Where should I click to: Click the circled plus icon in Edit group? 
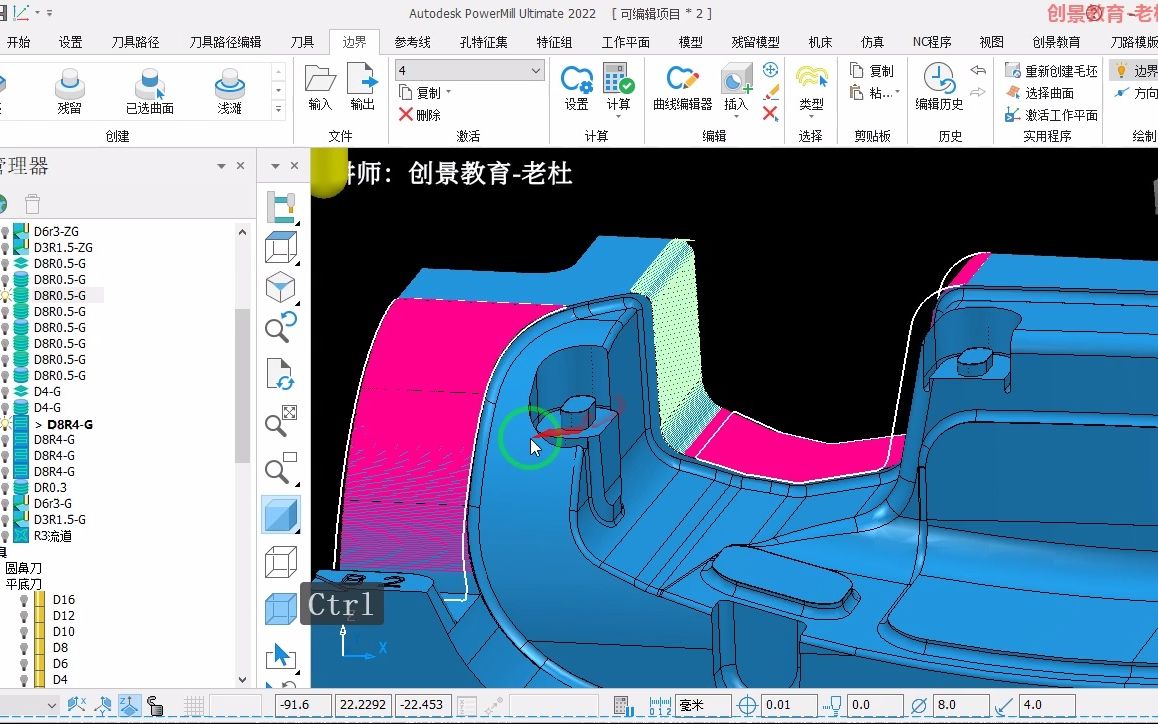pos(770,70)
